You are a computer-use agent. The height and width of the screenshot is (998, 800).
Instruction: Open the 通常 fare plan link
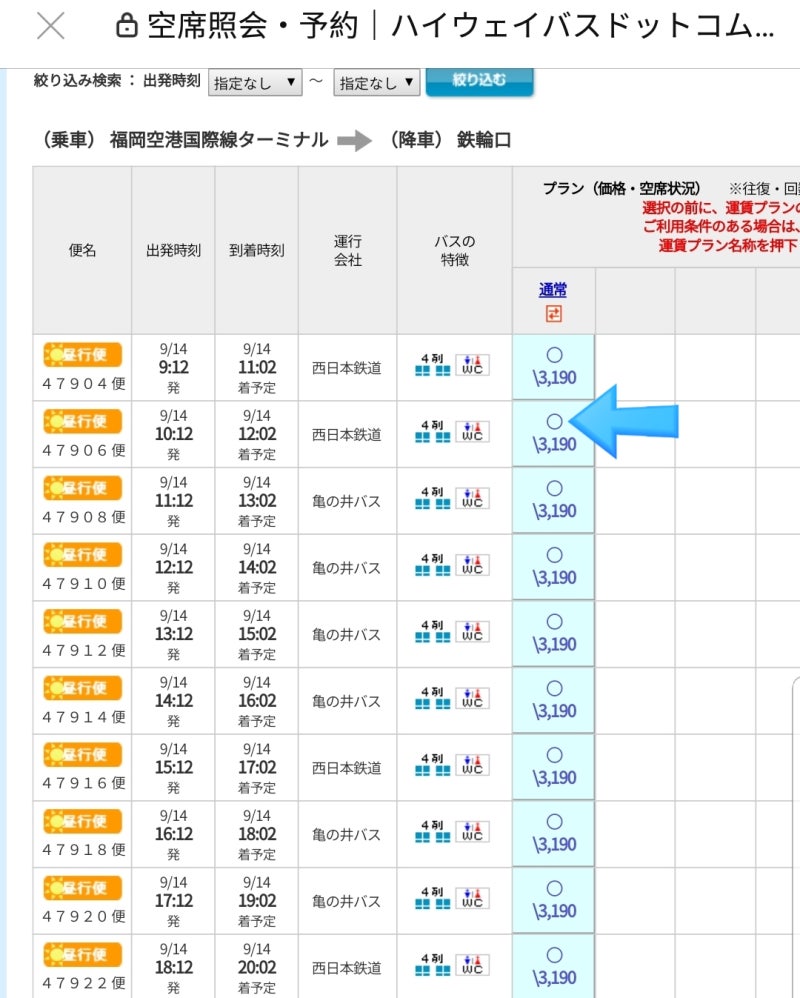point(552,290)
